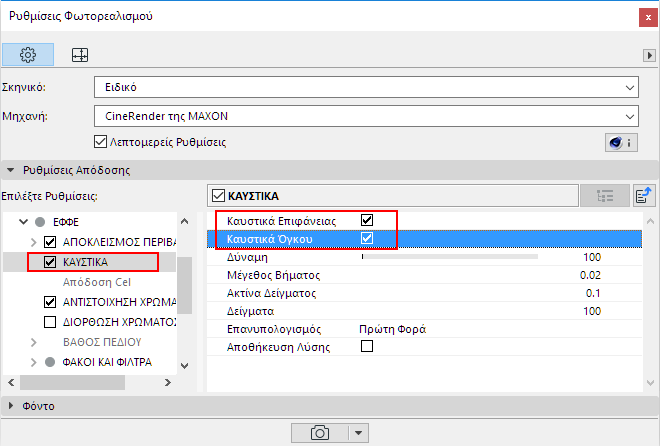
Task: Open the Επανυπολογισμός option Πρώτη Φορά
Action: click(x=392, y=329)
